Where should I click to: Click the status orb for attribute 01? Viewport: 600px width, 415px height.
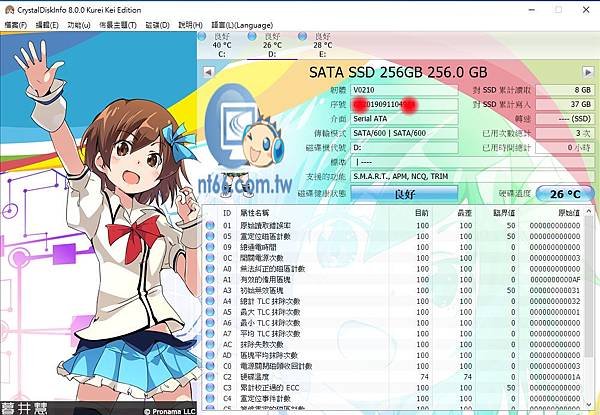pos(210,225)
